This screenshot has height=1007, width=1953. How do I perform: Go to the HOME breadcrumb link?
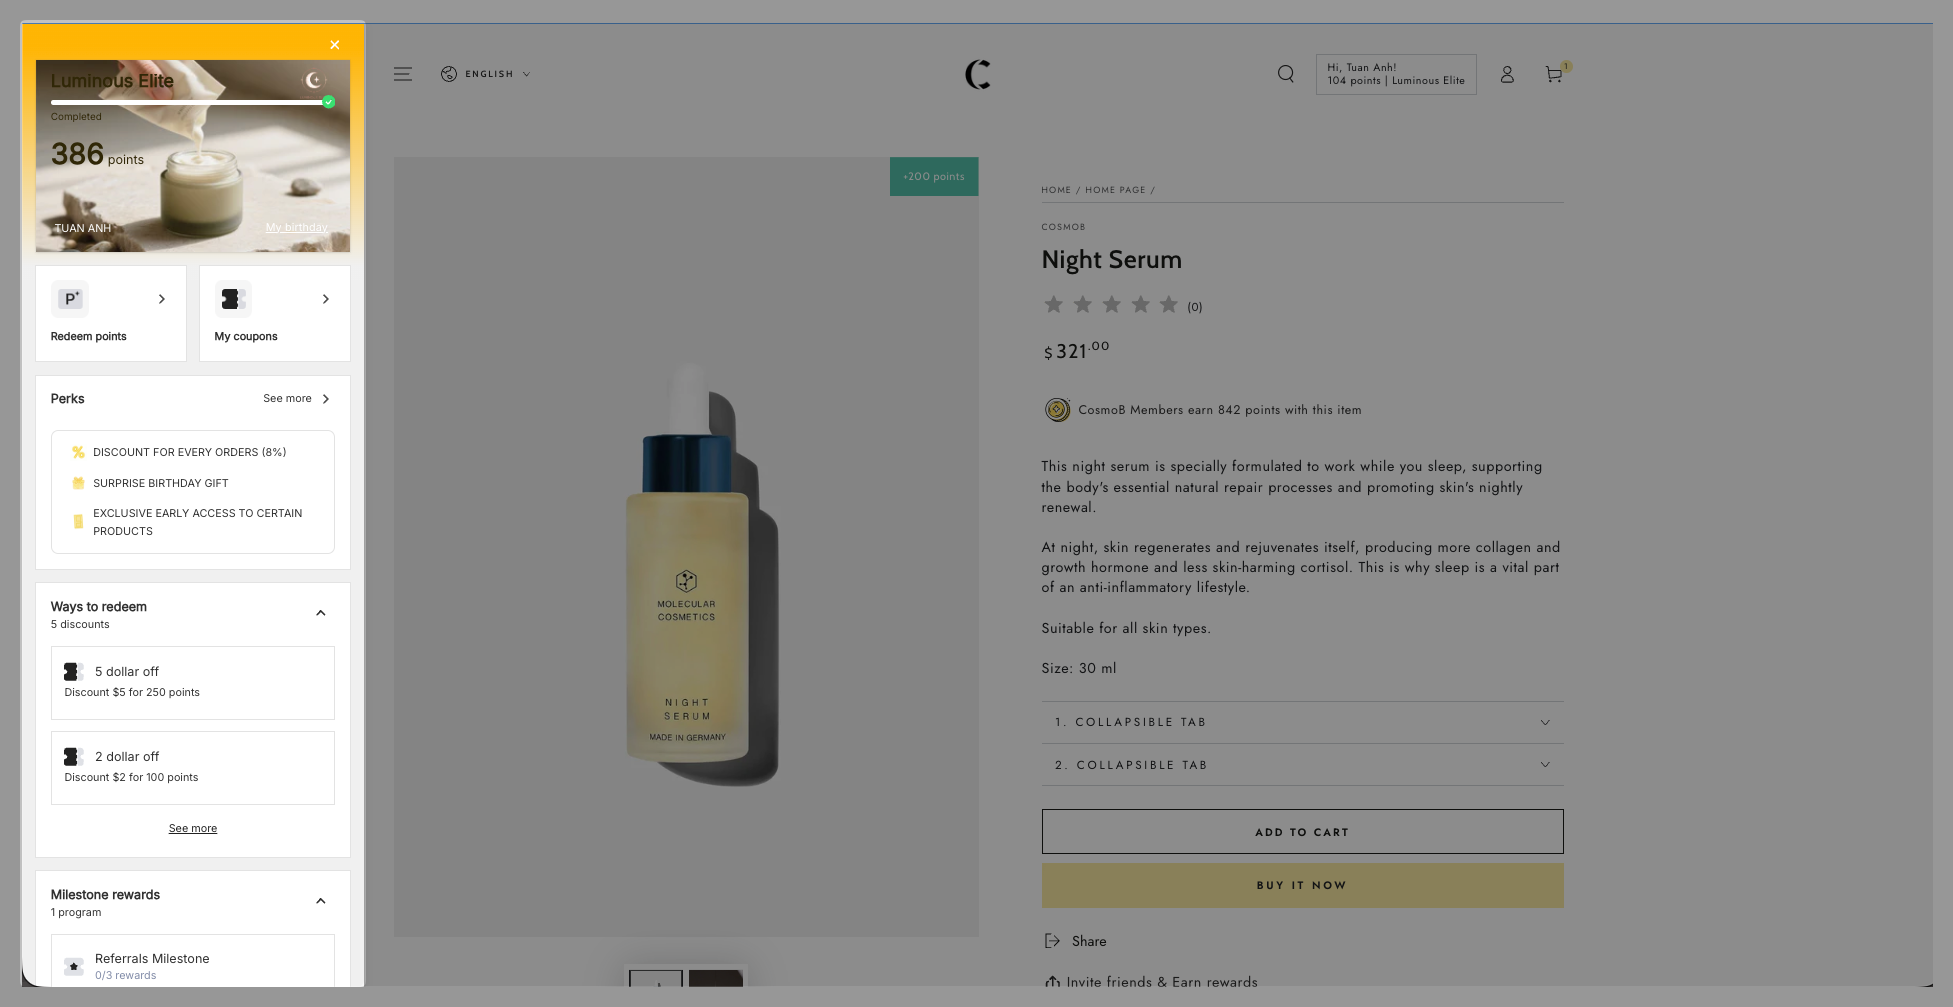coord(1056,189)
